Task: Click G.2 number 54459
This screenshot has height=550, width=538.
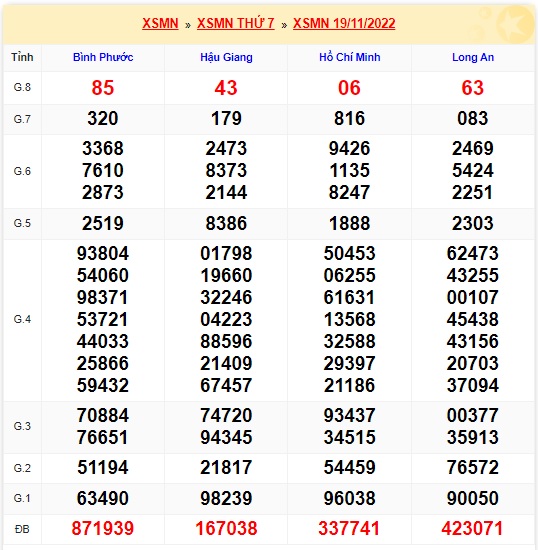Action: point(349,468)
